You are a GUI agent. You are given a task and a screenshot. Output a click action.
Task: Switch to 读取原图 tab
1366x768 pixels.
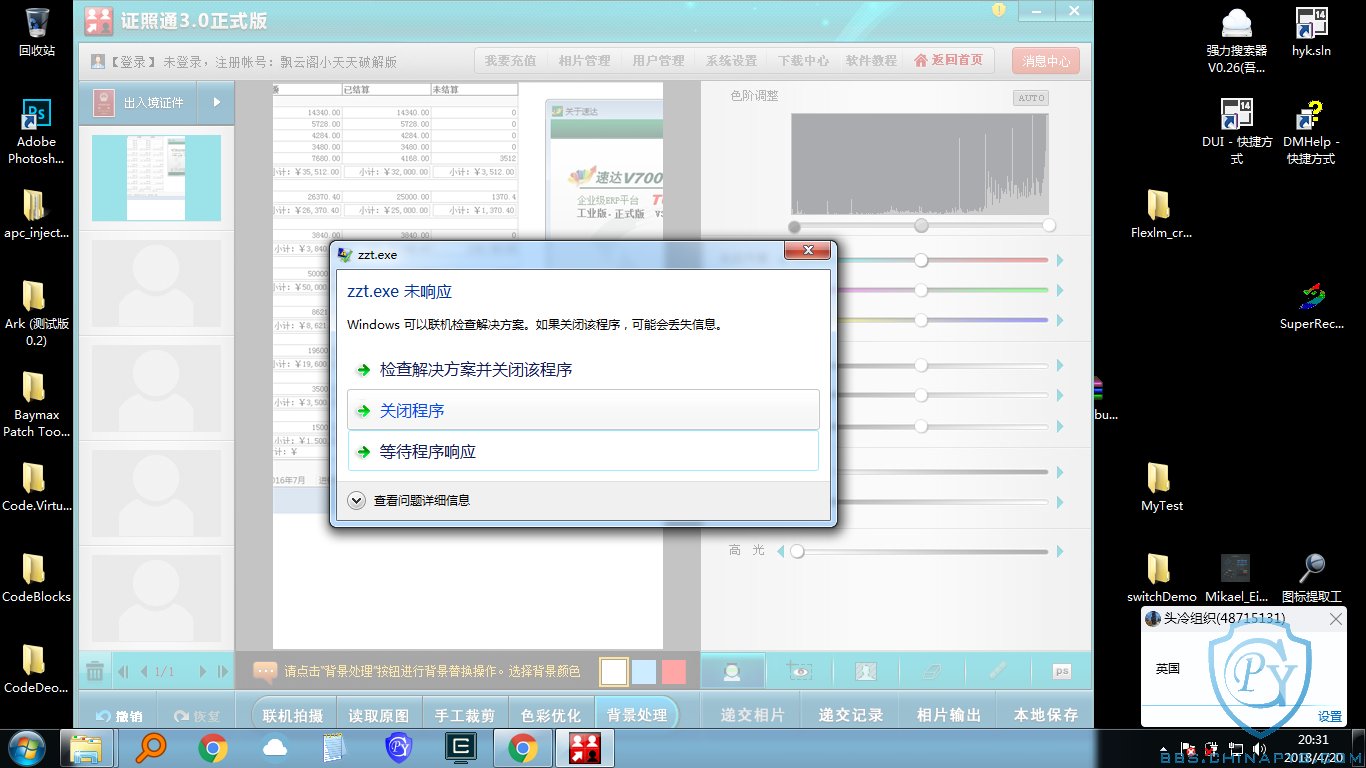pos(379,716)
